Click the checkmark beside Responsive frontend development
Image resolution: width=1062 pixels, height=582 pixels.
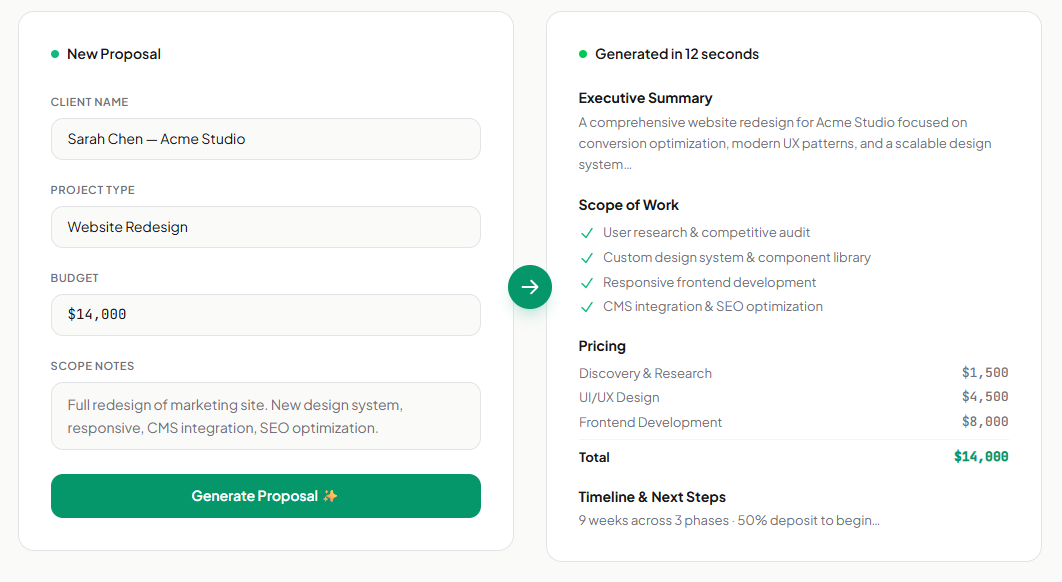click(x=587, y=282)
